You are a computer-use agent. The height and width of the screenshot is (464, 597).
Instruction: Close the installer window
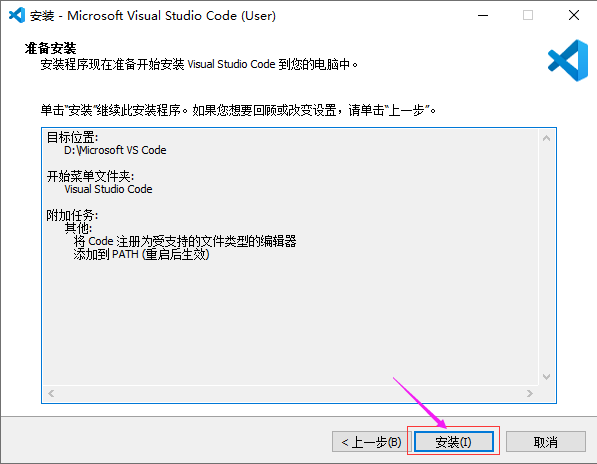574,15
